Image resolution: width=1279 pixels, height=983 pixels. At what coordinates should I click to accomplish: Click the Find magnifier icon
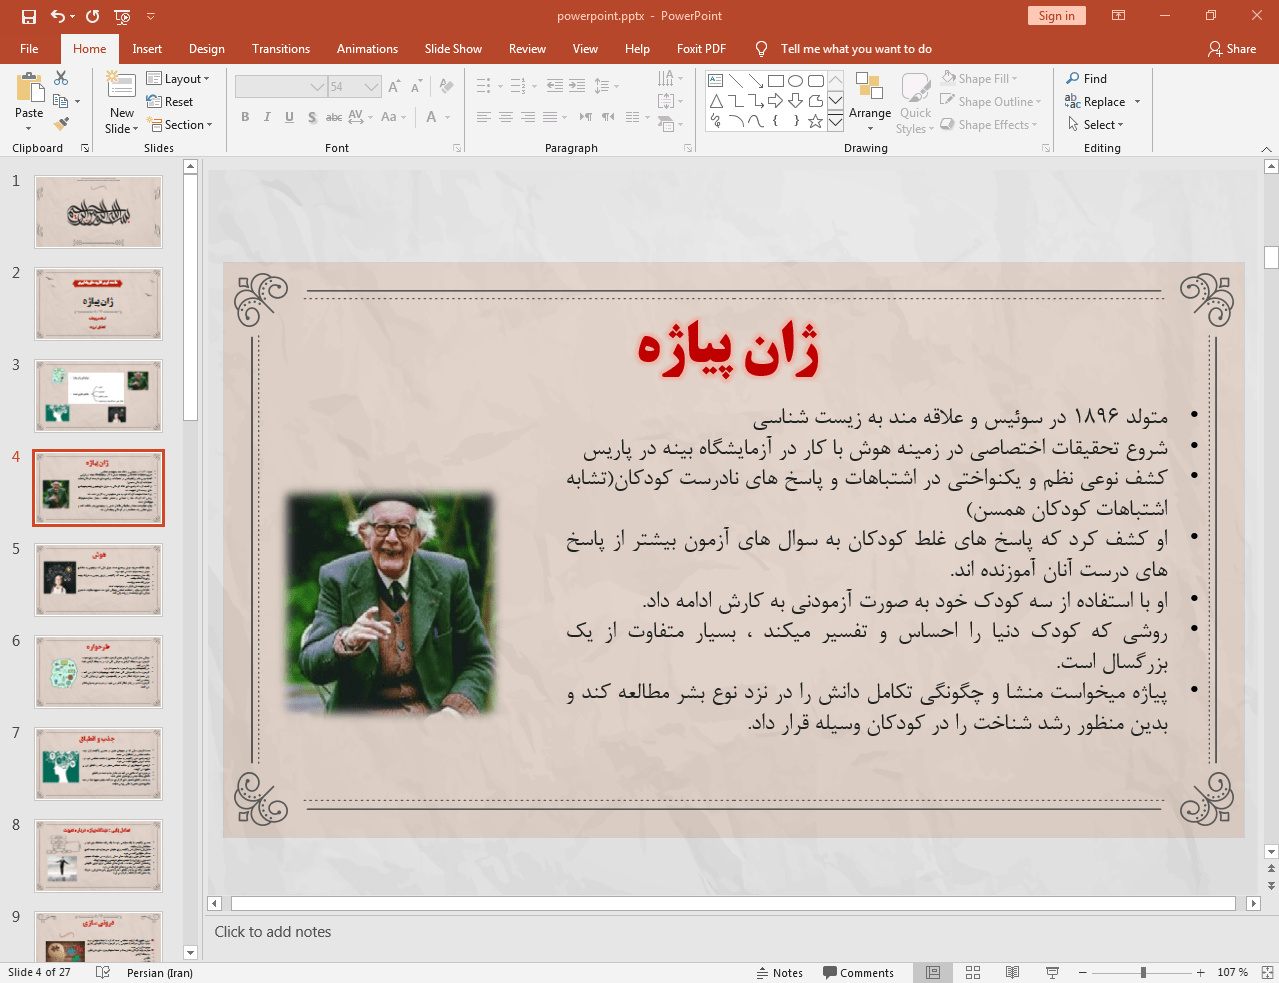coord(1073,79)
